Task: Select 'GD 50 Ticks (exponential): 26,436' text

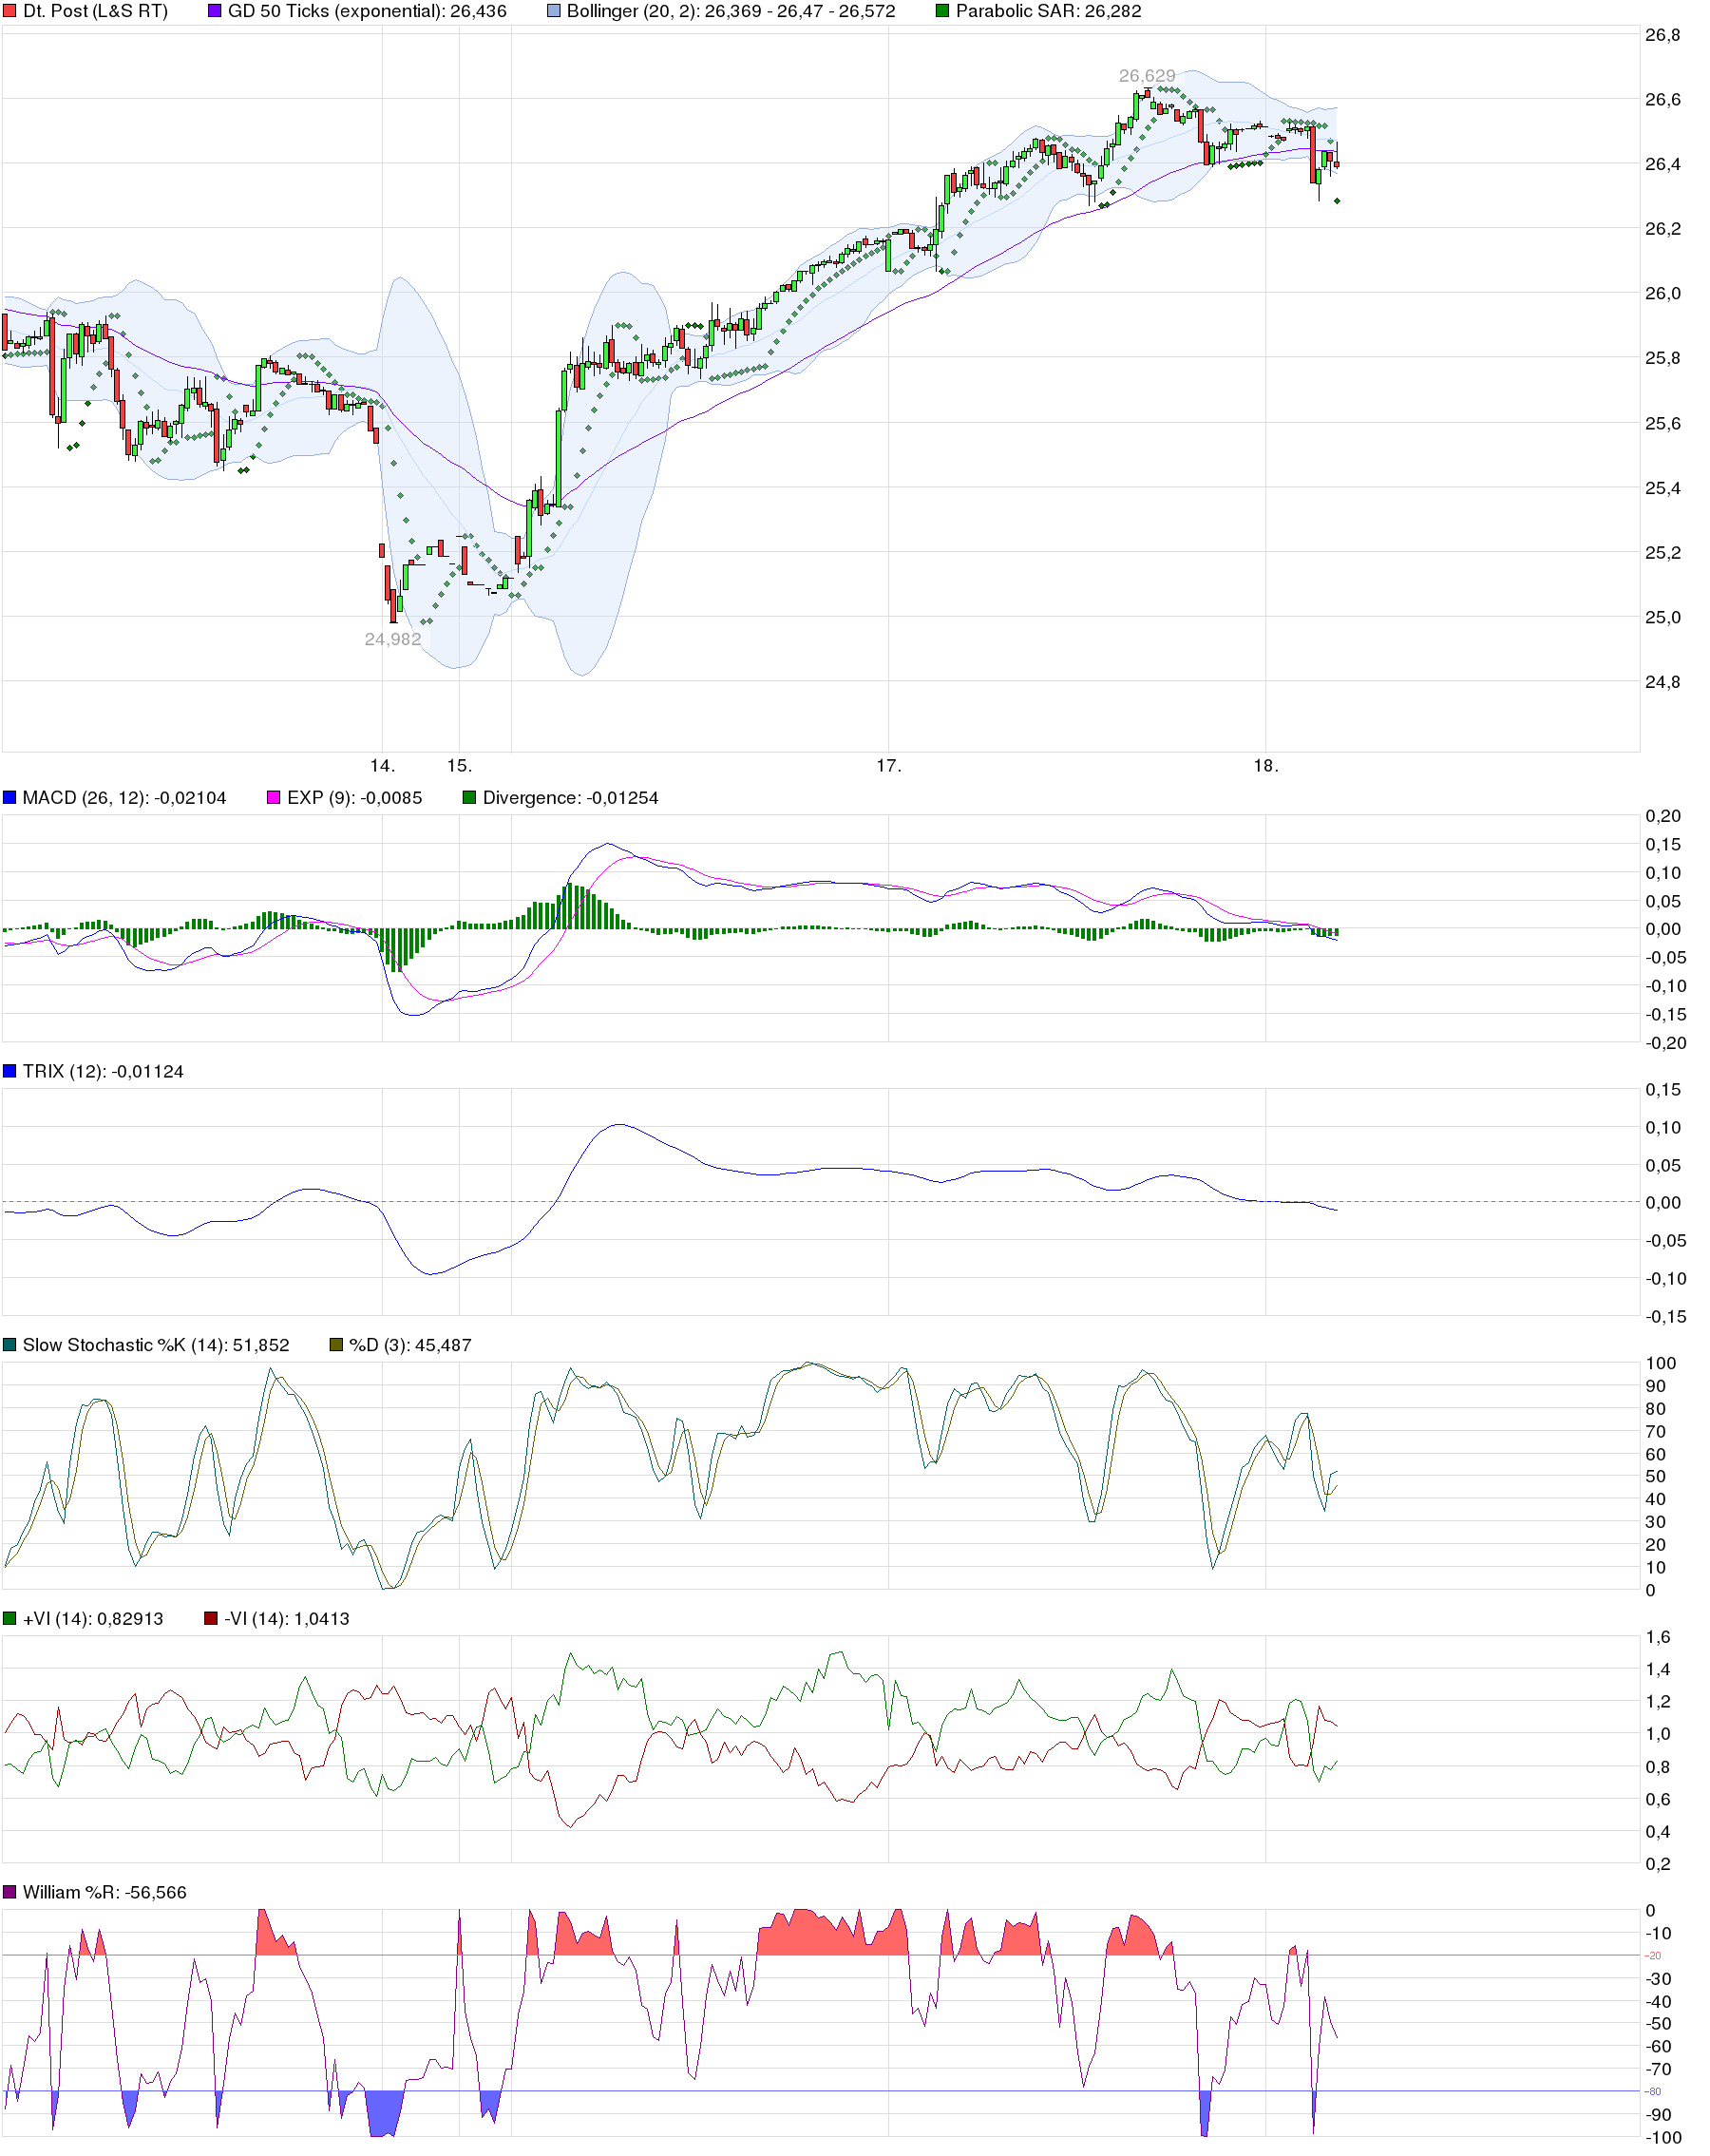Action: (367, 11)
